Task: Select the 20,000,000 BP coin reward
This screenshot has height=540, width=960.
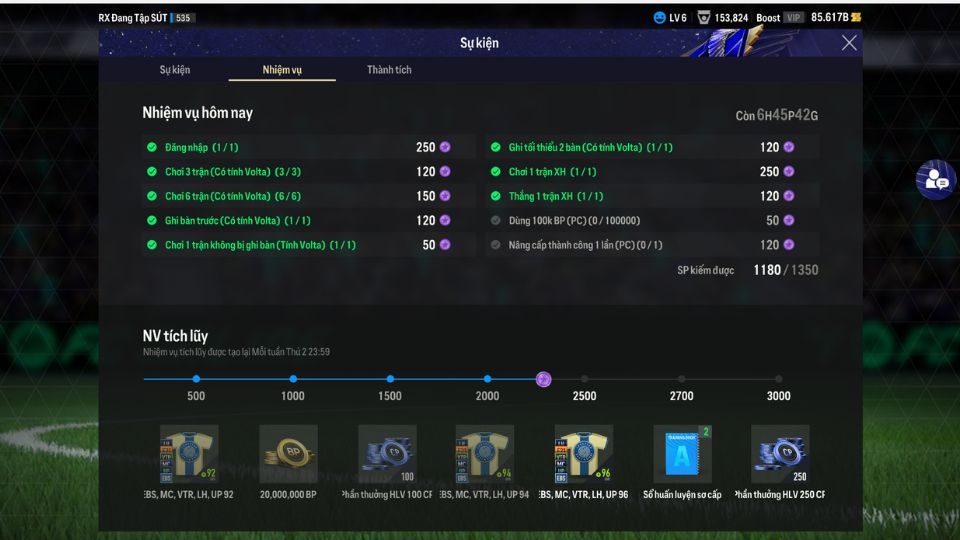Action: 288,454
